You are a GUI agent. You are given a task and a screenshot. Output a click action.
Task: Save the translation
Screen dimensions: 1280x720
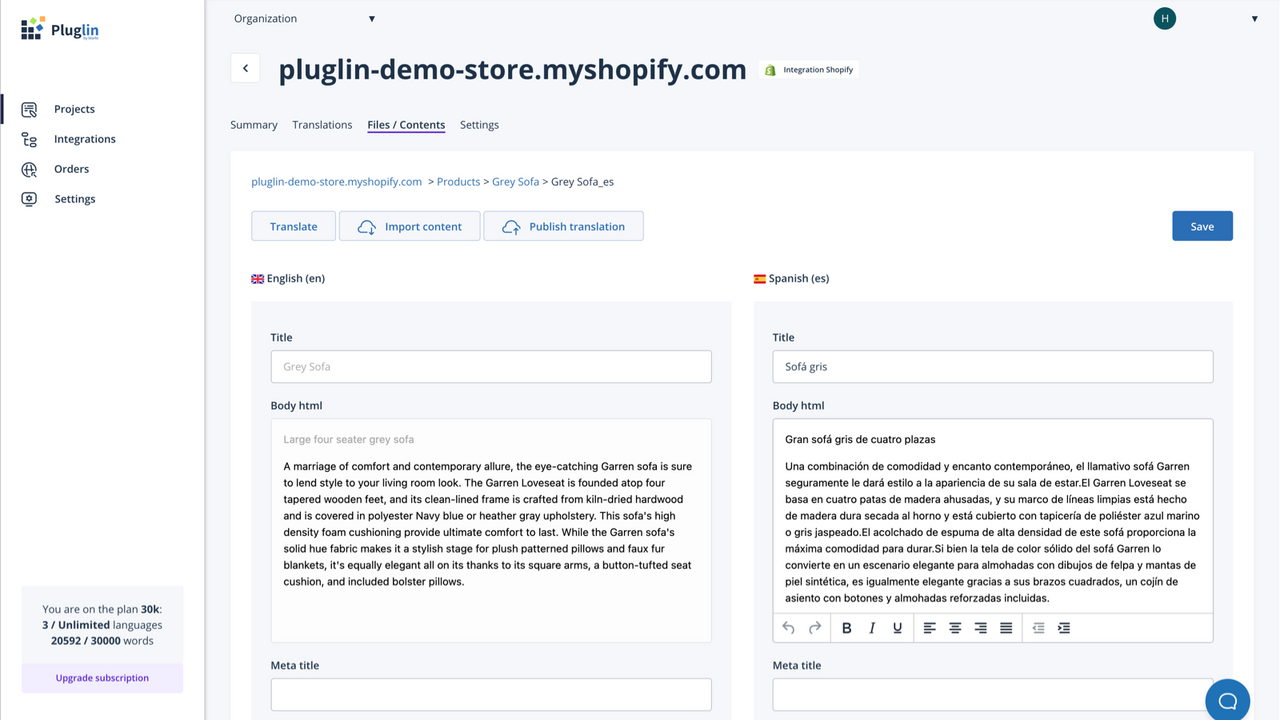(x=1202, y=226)
